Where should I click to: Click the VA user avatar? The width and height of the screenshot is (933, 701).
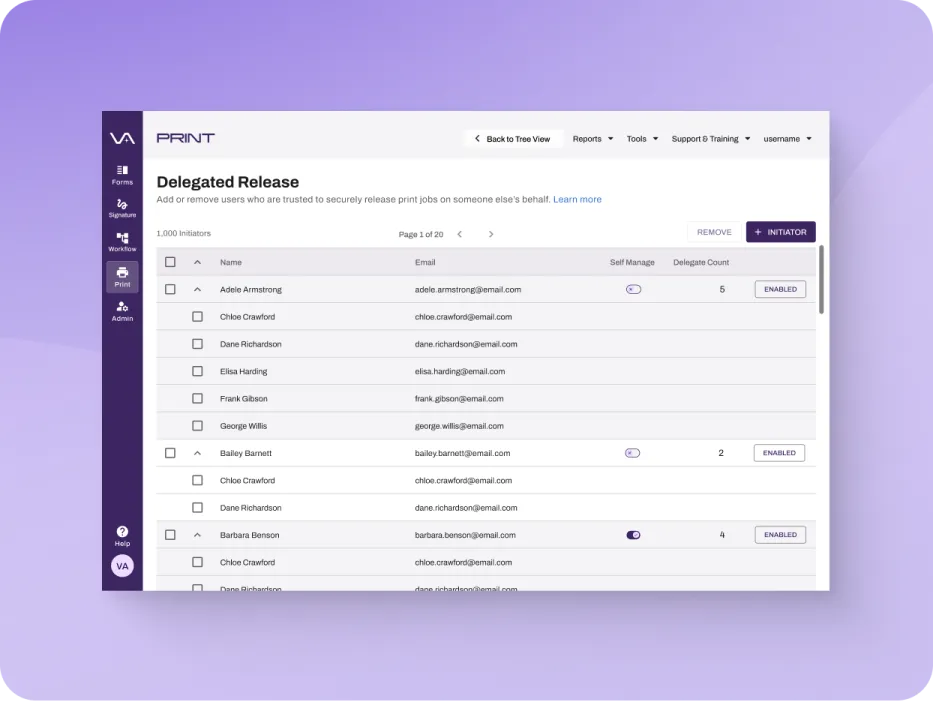coord(122,566)
